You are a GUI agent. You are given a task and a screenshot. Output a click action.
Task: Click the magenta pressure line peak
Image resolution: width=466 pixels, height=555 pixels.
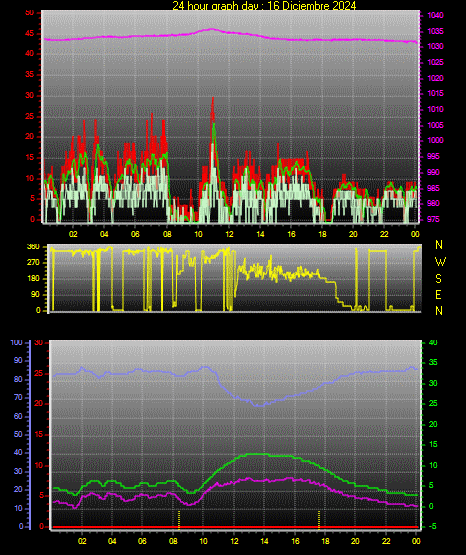(x=212, y=29)
